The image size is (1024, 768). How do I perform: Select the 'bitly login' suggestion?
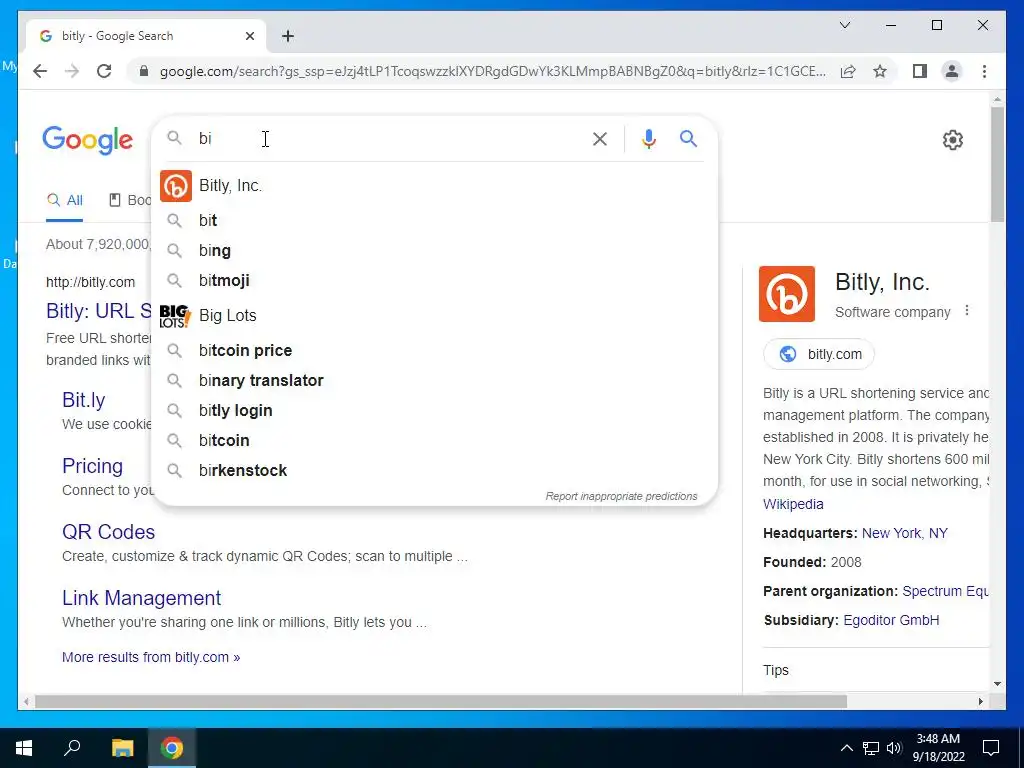point(435,411)
